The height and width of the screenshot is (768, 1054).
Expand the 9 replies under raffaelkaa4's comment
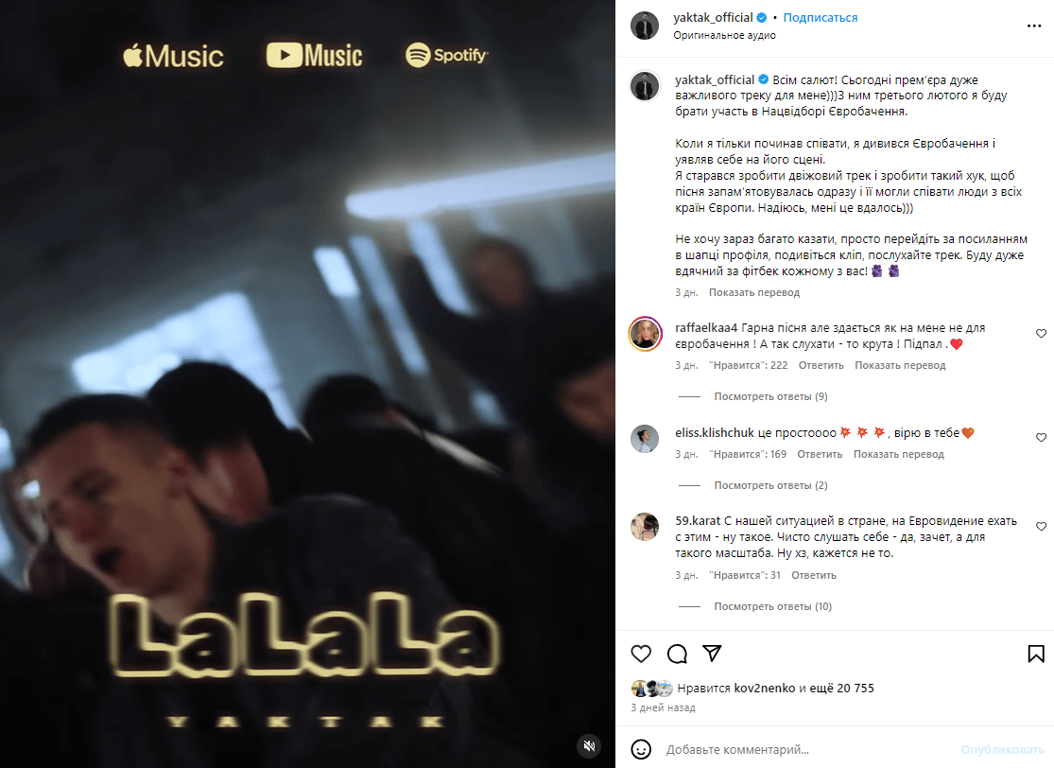(770, 396)
